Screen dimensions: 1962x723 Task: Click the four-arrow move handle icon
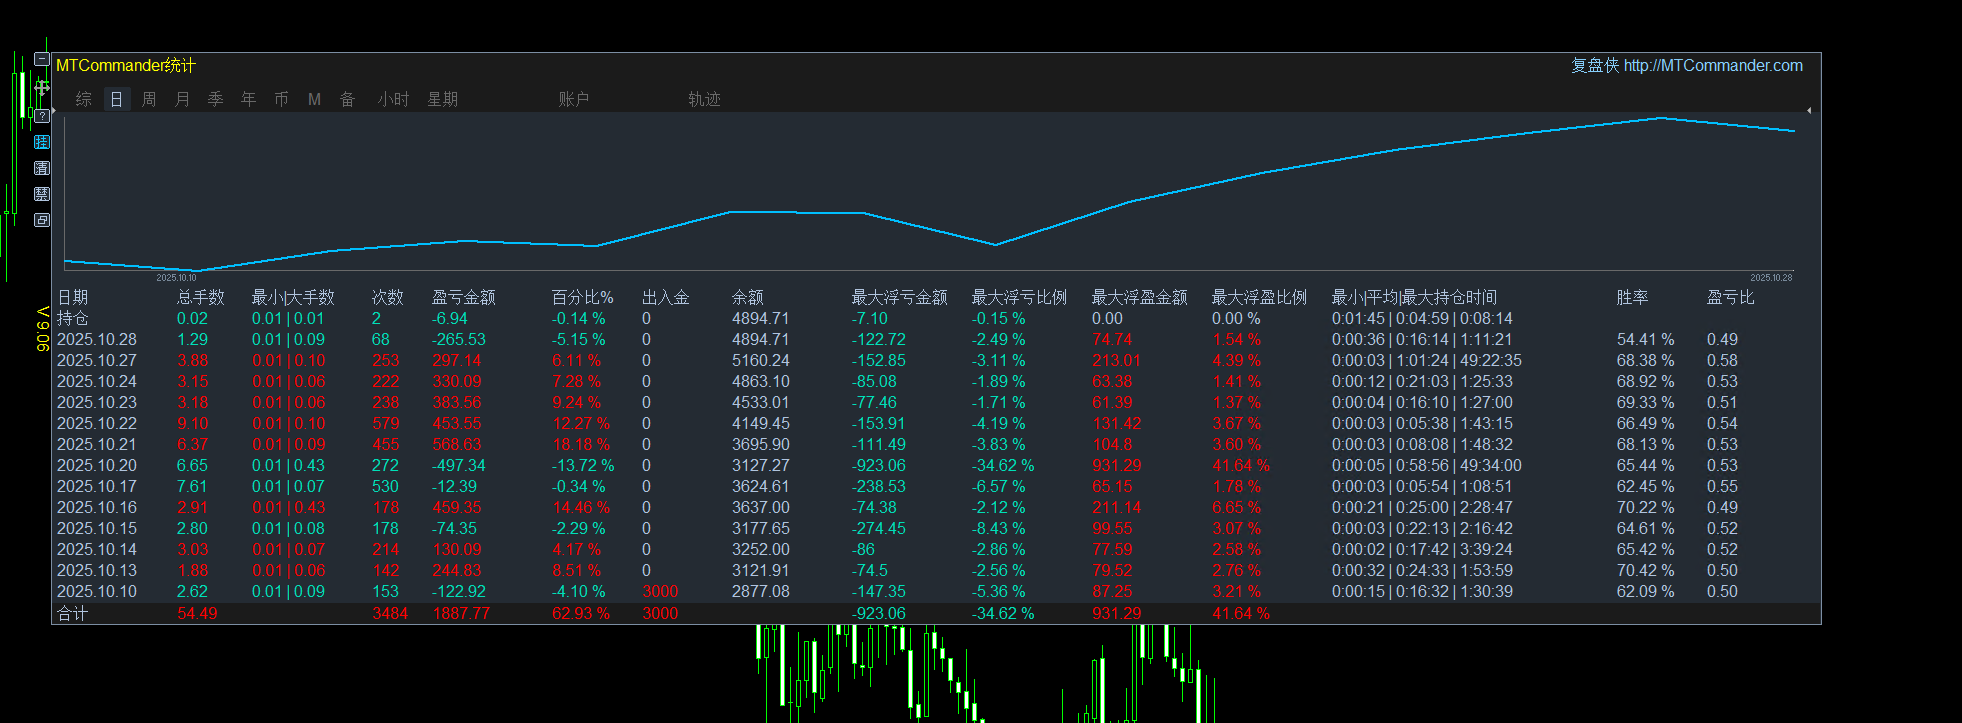pyautogui.click(x=42, y=88)
